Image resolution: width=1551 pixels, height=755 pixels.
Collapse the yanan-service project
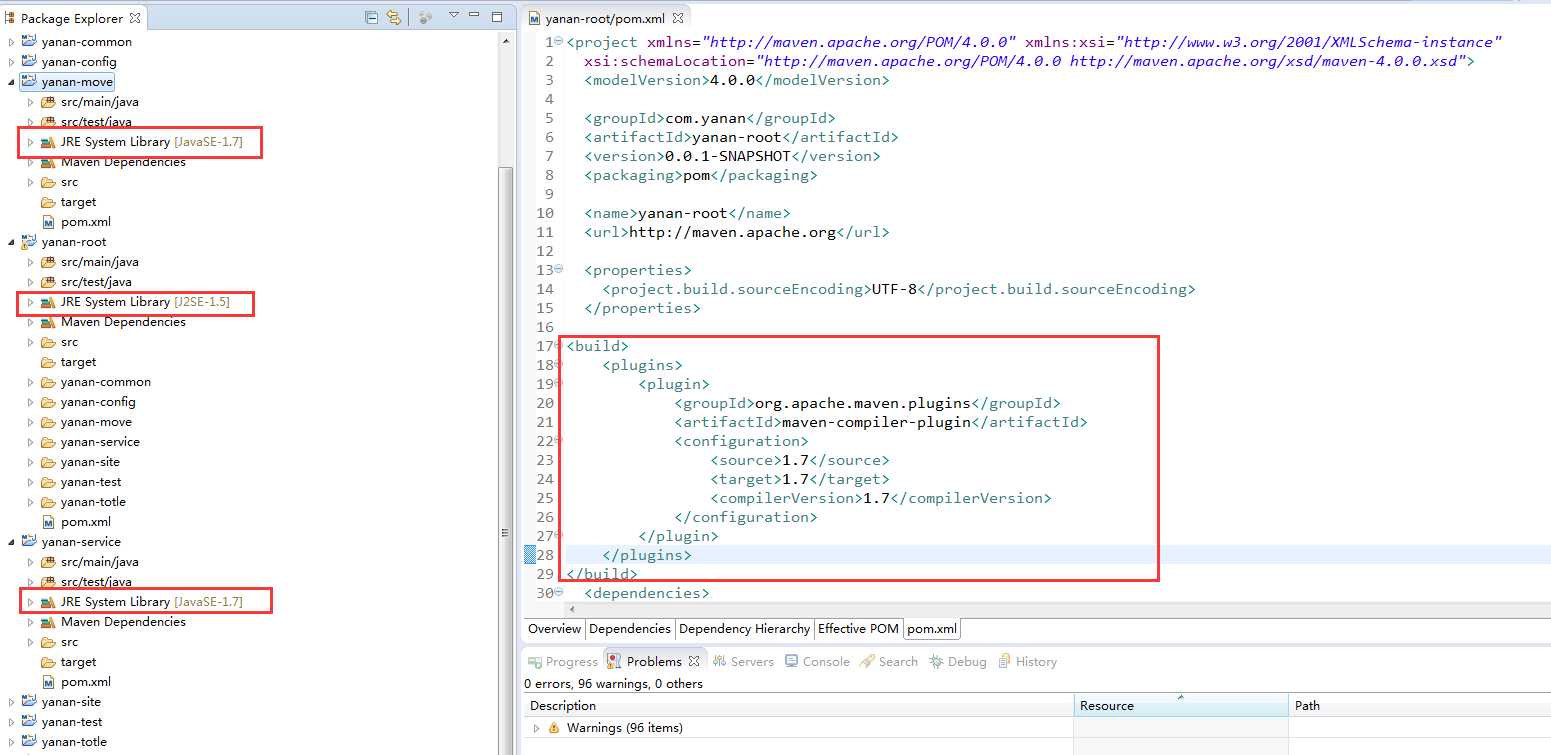pyautogui.click(x=12, y=542)
